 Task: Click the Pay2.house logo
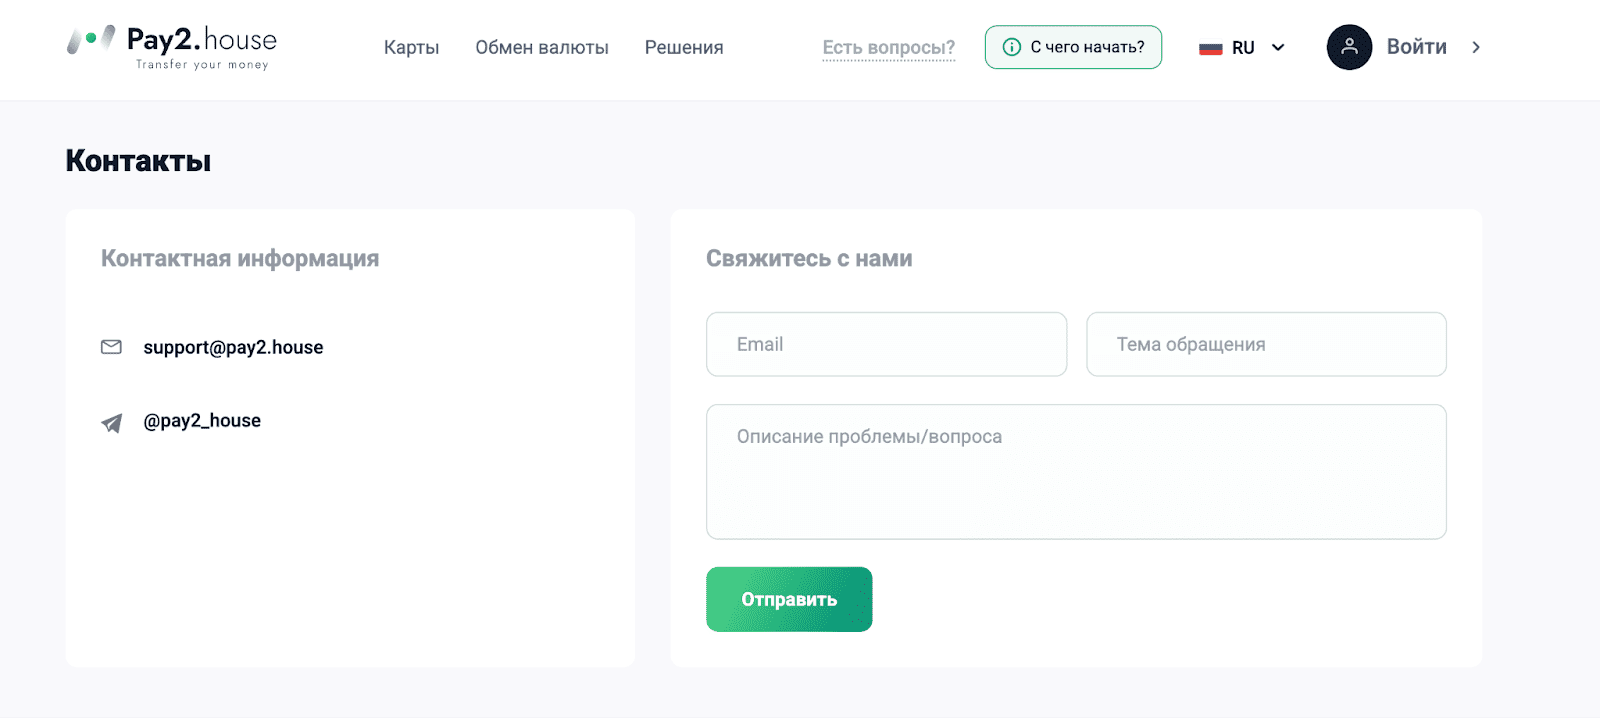point(171,47)
